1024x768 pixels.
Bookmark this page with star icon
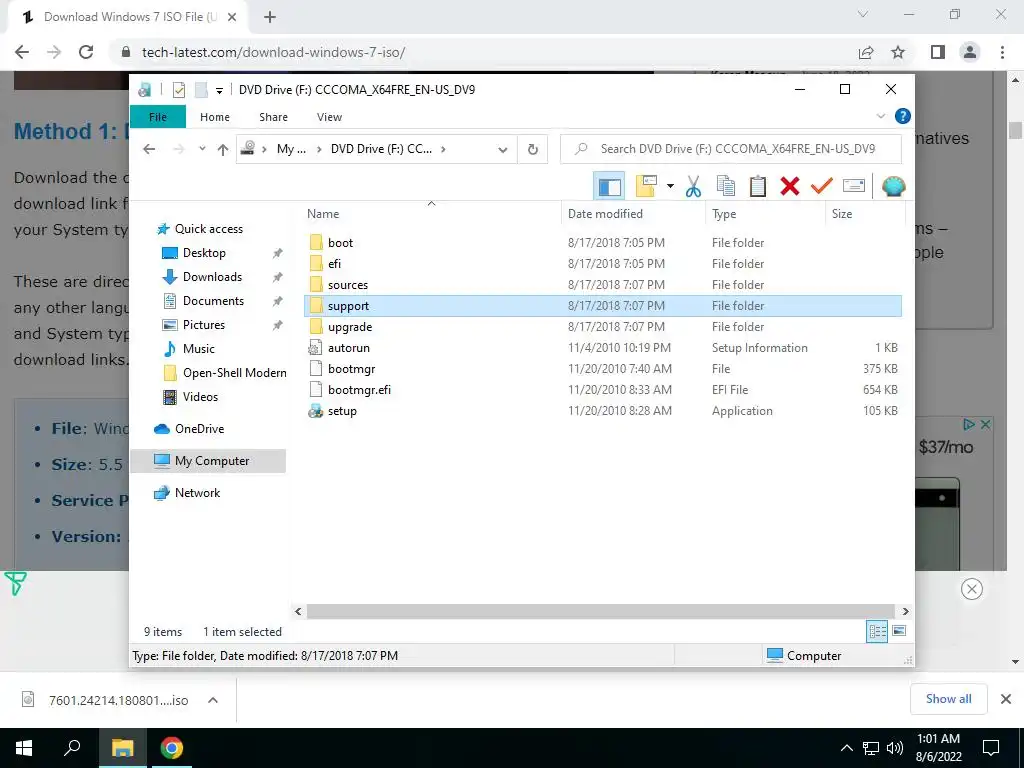[898, 52]
